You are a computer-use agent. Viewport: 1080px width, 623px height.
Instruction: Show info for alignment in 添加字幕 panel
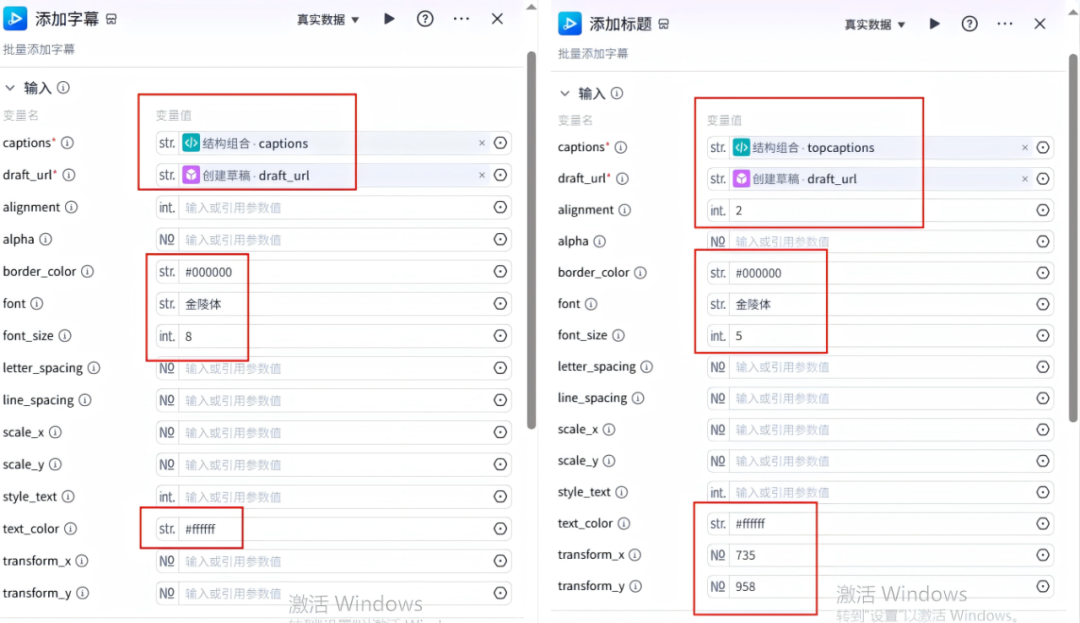coord(72,207)
